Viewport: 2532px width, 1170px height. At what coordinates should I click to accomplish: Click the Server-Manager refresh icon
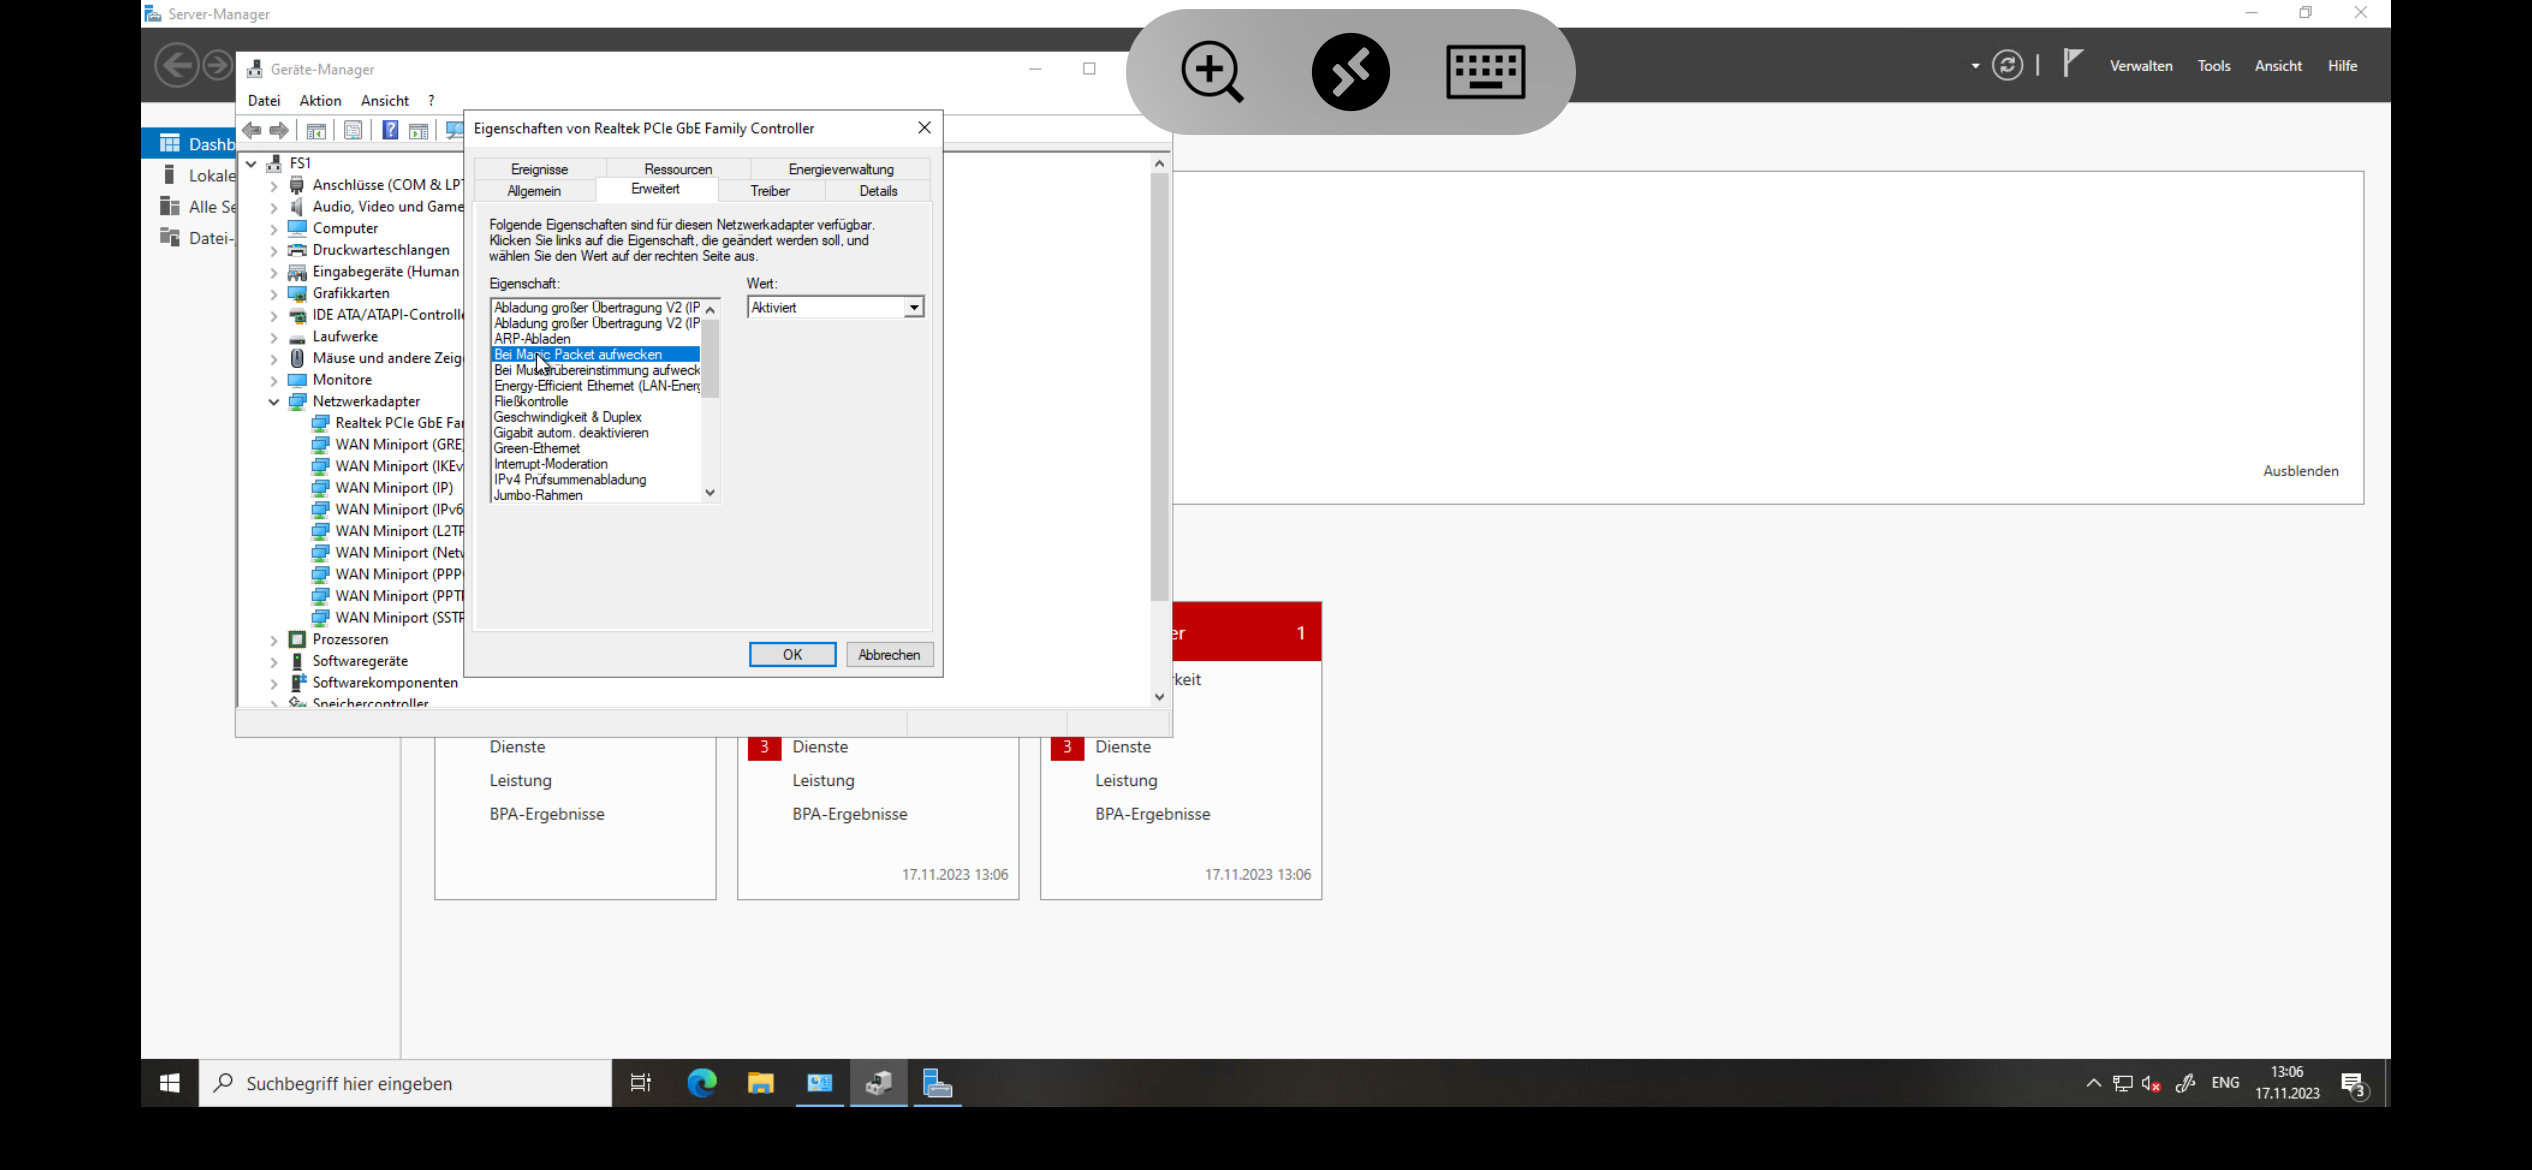(2007, 66)
